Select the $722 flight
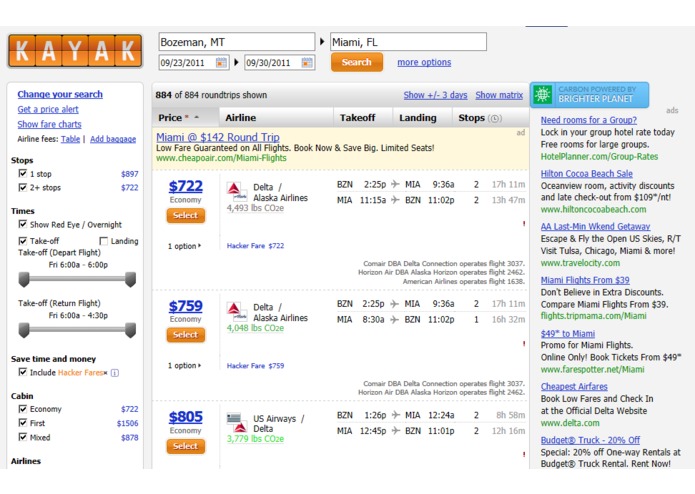This screenshot has width=695, height=494. point(186,215)
